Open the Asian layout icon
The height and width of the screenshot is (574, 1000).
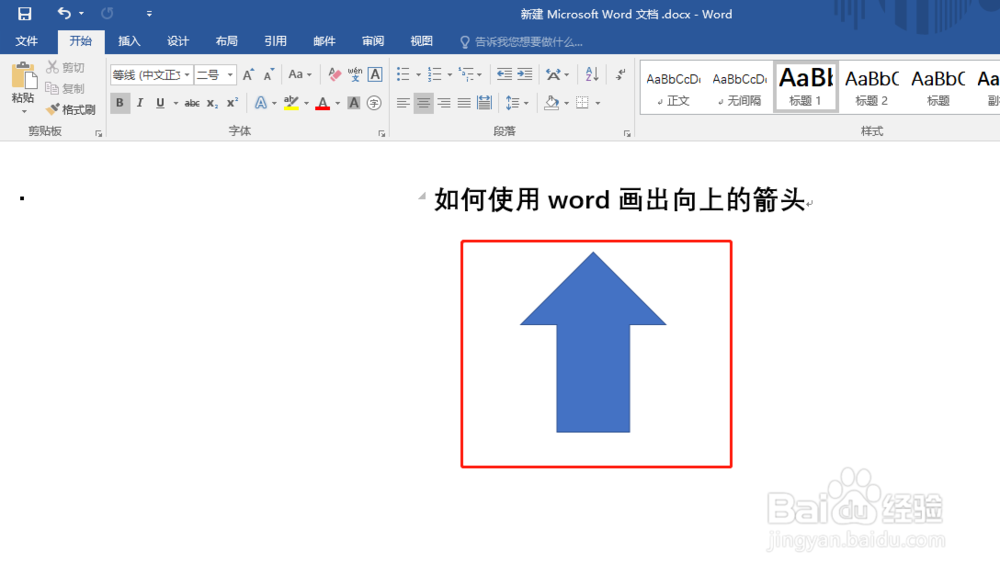click(x=554, y=75)
